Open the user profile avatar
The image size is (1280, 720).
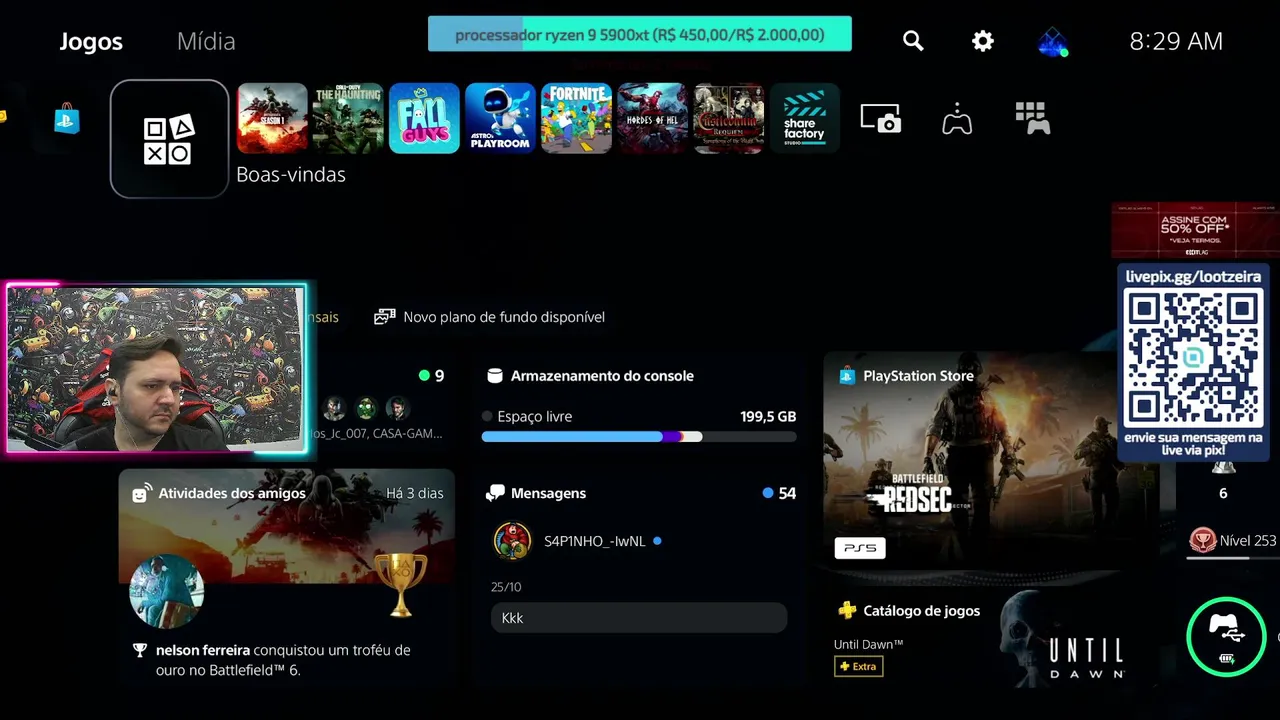click(x=1052, y=41)
